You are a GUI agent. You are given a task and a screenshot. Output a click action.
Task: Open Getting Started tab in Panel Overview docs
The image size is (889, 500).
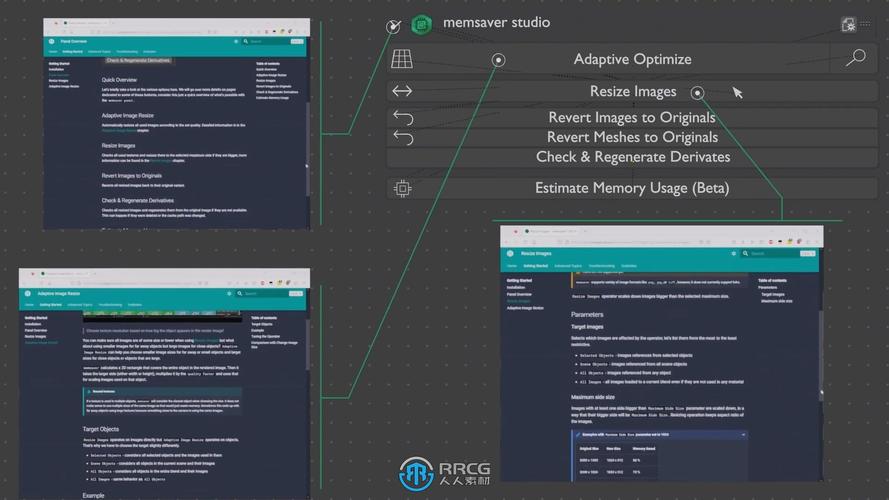pyautogui.click(x=73, y=52)
